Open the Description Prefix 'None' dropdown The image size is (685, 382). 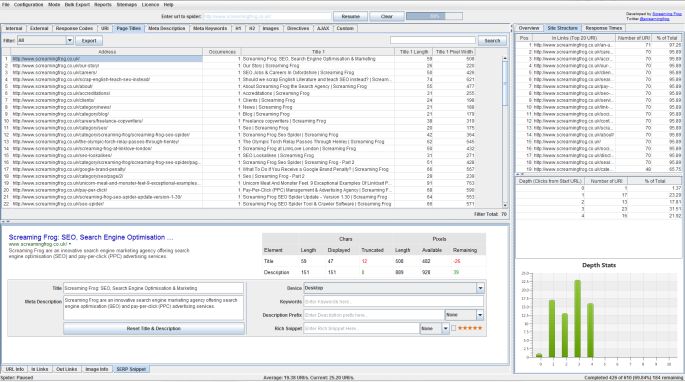click(464, 315)
